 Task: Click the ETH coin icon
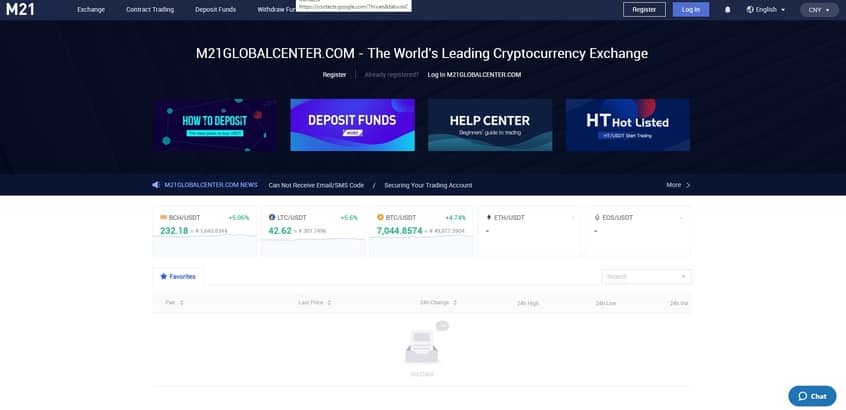coord(489,217)
